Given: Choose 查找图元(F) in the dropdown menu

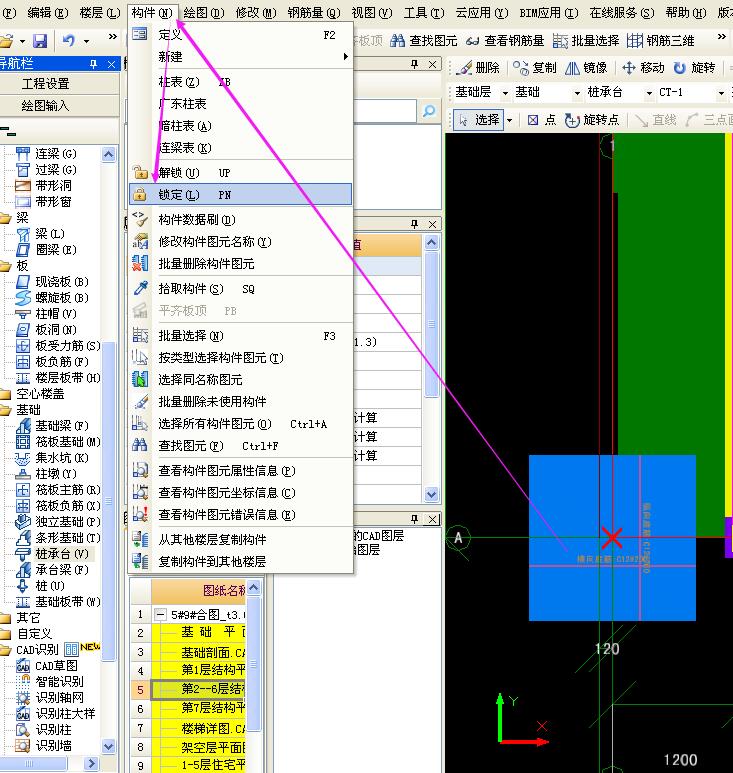Looking at the screenshot, I should pos(241,446).
